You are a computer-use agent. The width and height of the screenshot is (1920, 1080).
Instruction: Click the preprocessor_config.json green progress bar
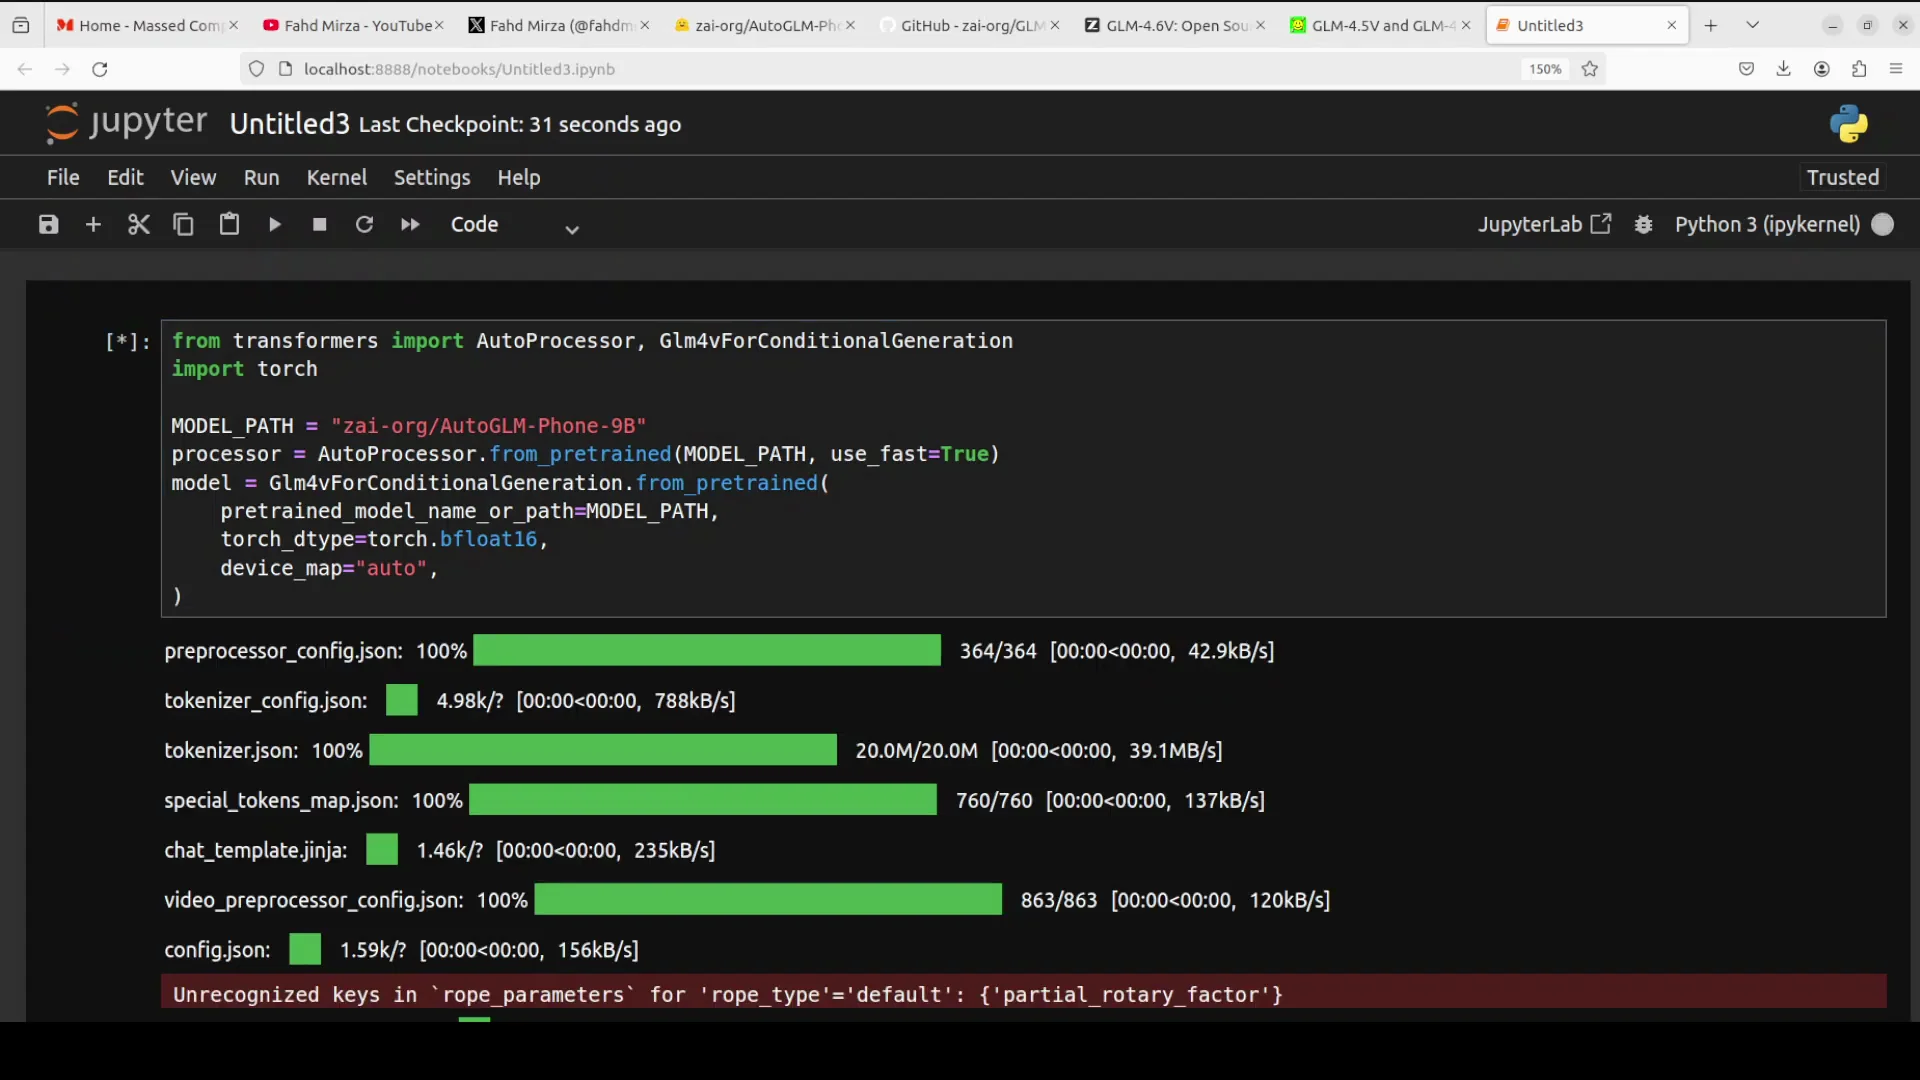706,651
